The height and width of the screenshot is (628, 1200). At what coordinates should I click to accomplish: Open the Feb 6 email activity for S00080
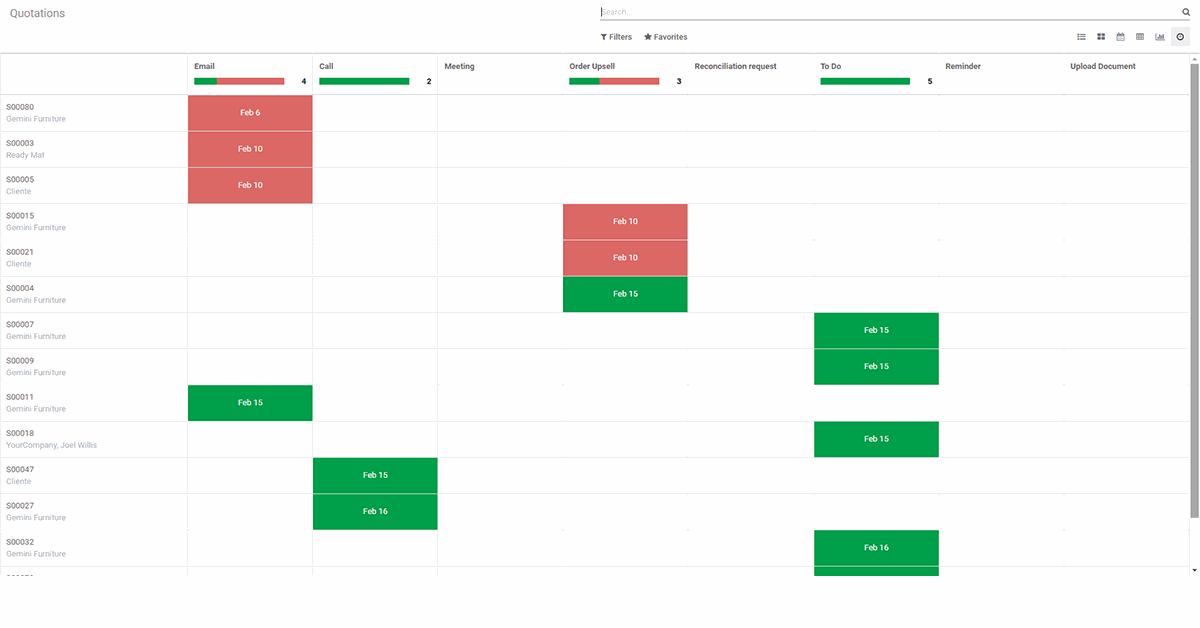(x=250, y=113)
